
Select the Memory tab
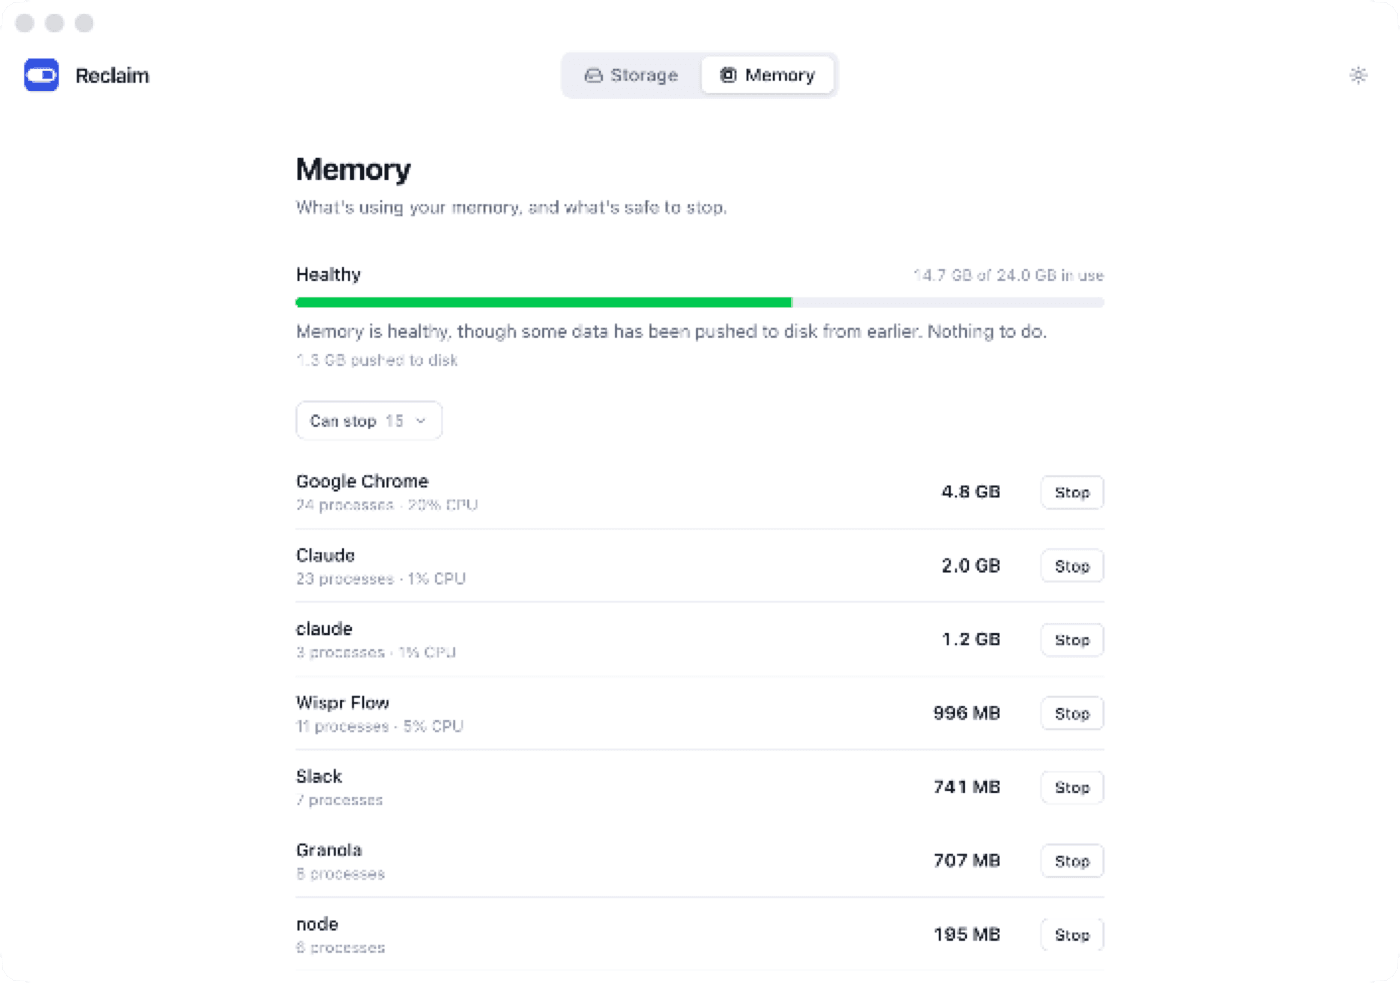[768, 75]
